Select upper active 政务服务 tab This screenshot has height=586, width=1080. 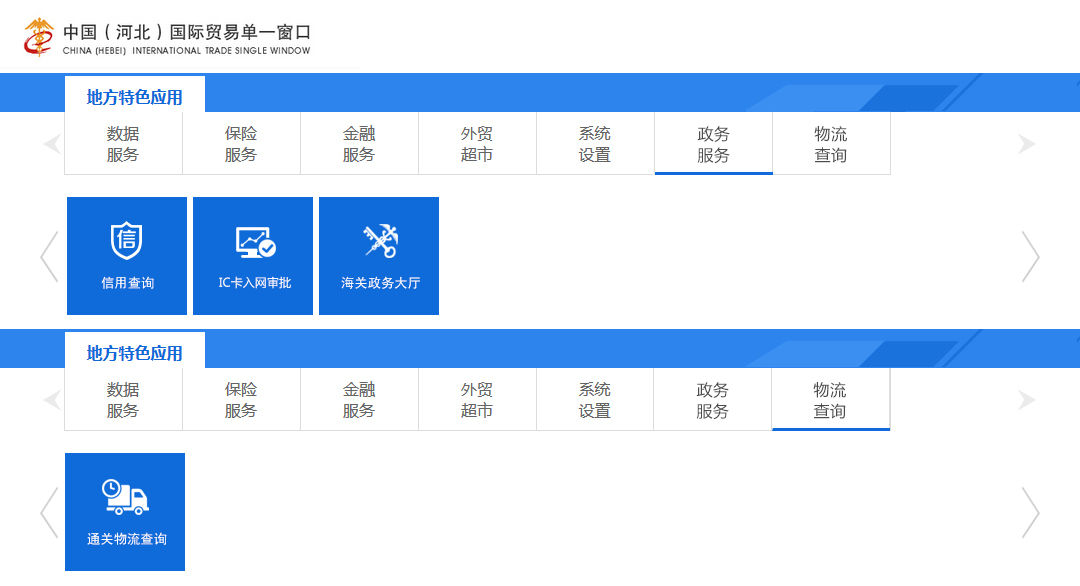click(714, 143)
